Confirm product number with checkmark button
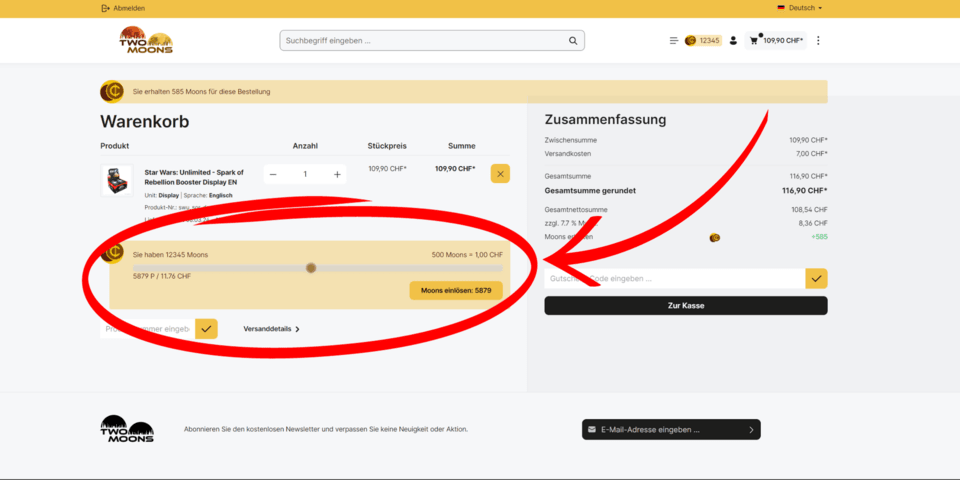Screen dimensions: 960x480 tap(206, 328)
